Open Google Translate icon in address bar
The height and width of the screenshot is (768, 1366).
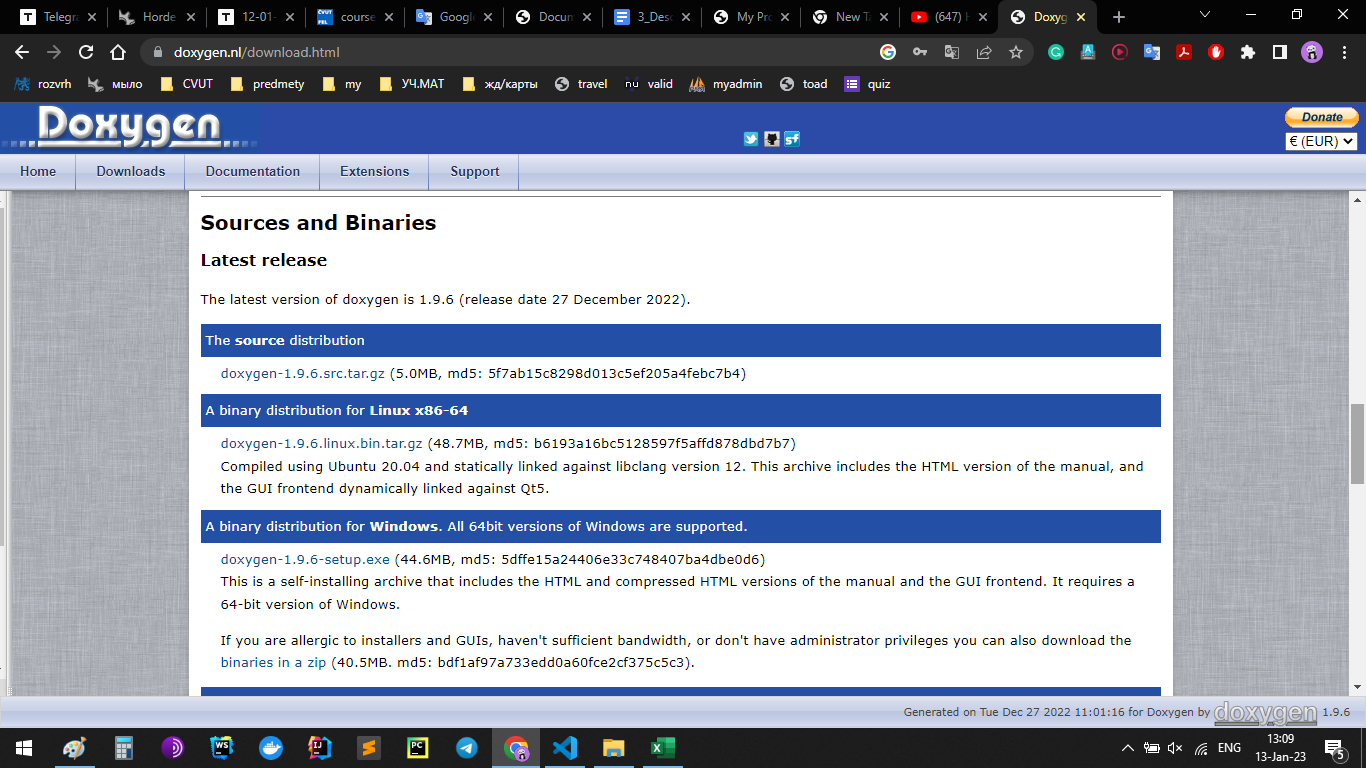[x=952, y=52]
